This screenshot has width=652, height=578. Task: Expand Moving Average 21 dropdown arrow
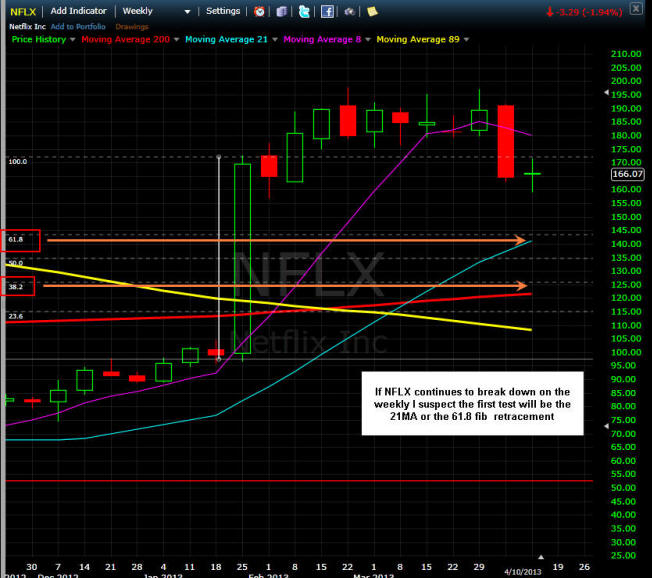pos(274,40)
